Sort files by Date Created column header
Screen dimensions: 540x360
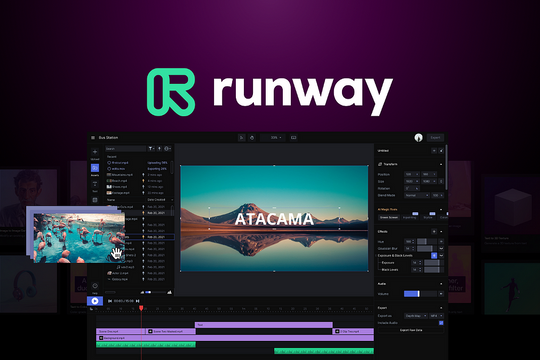click(x=156, y=200)
